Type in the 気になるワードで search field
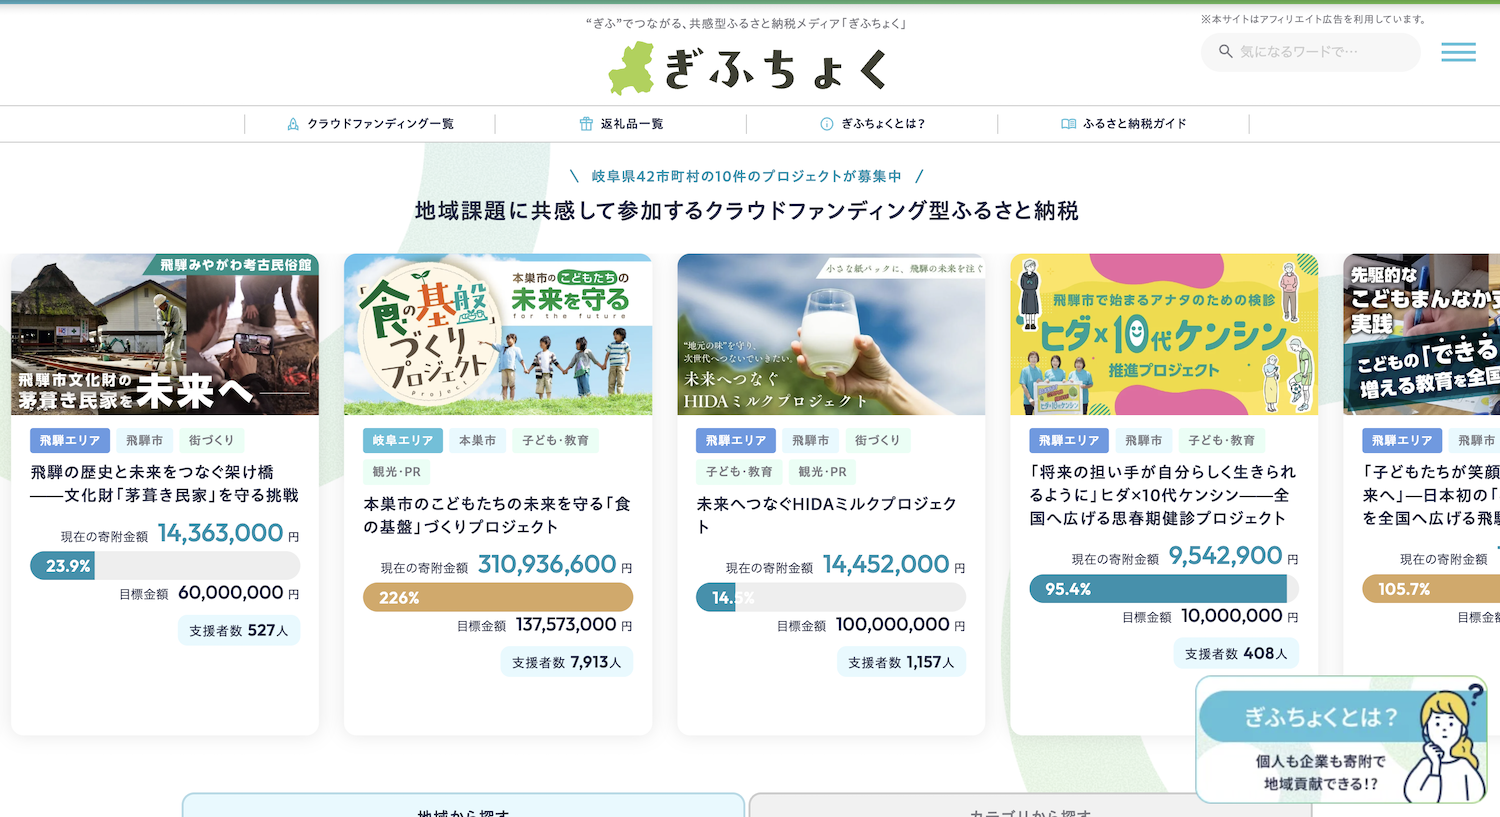 click(1320, 52)
